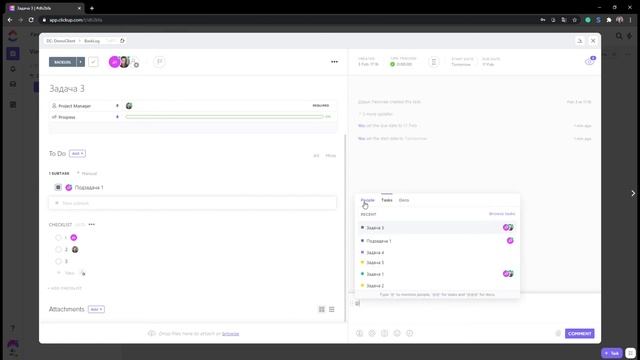Click the photo assignee avatar in the task header
Viewport: 640px width, 360px height.
[124, 62]
